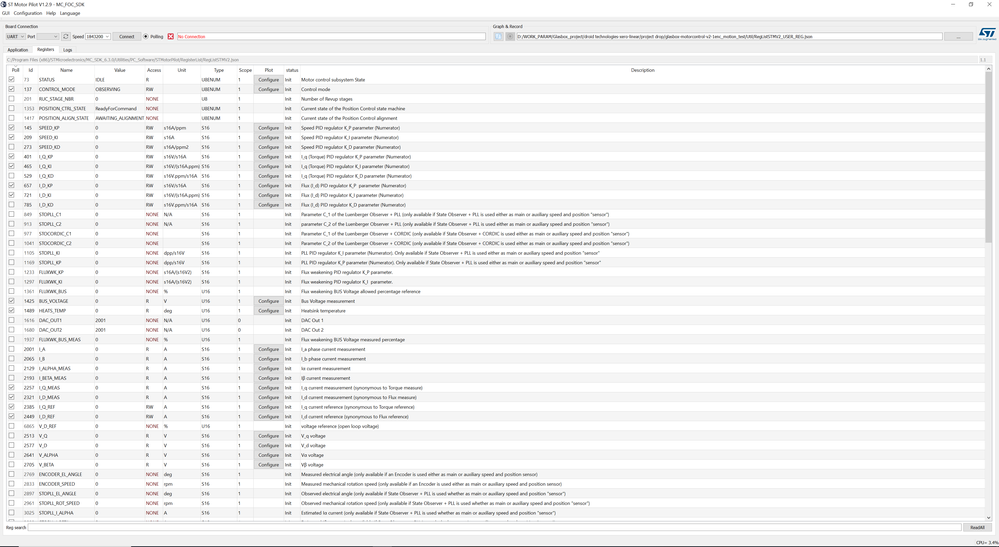Click the POSITION_CTRL_STATE register name
Image resolution: width=999 pixels, height=547 pixels.
[62, 108]
